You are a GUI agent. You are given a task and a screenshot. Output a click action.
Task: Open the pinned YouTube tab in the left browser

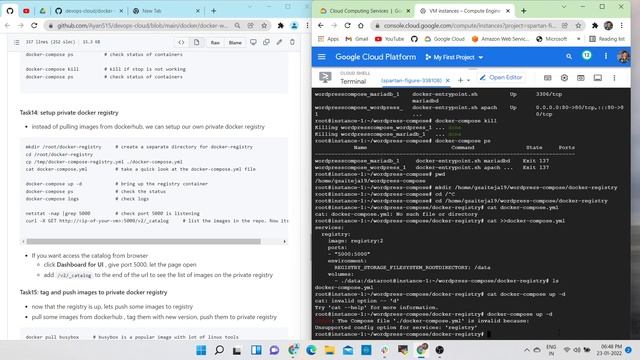26,11
